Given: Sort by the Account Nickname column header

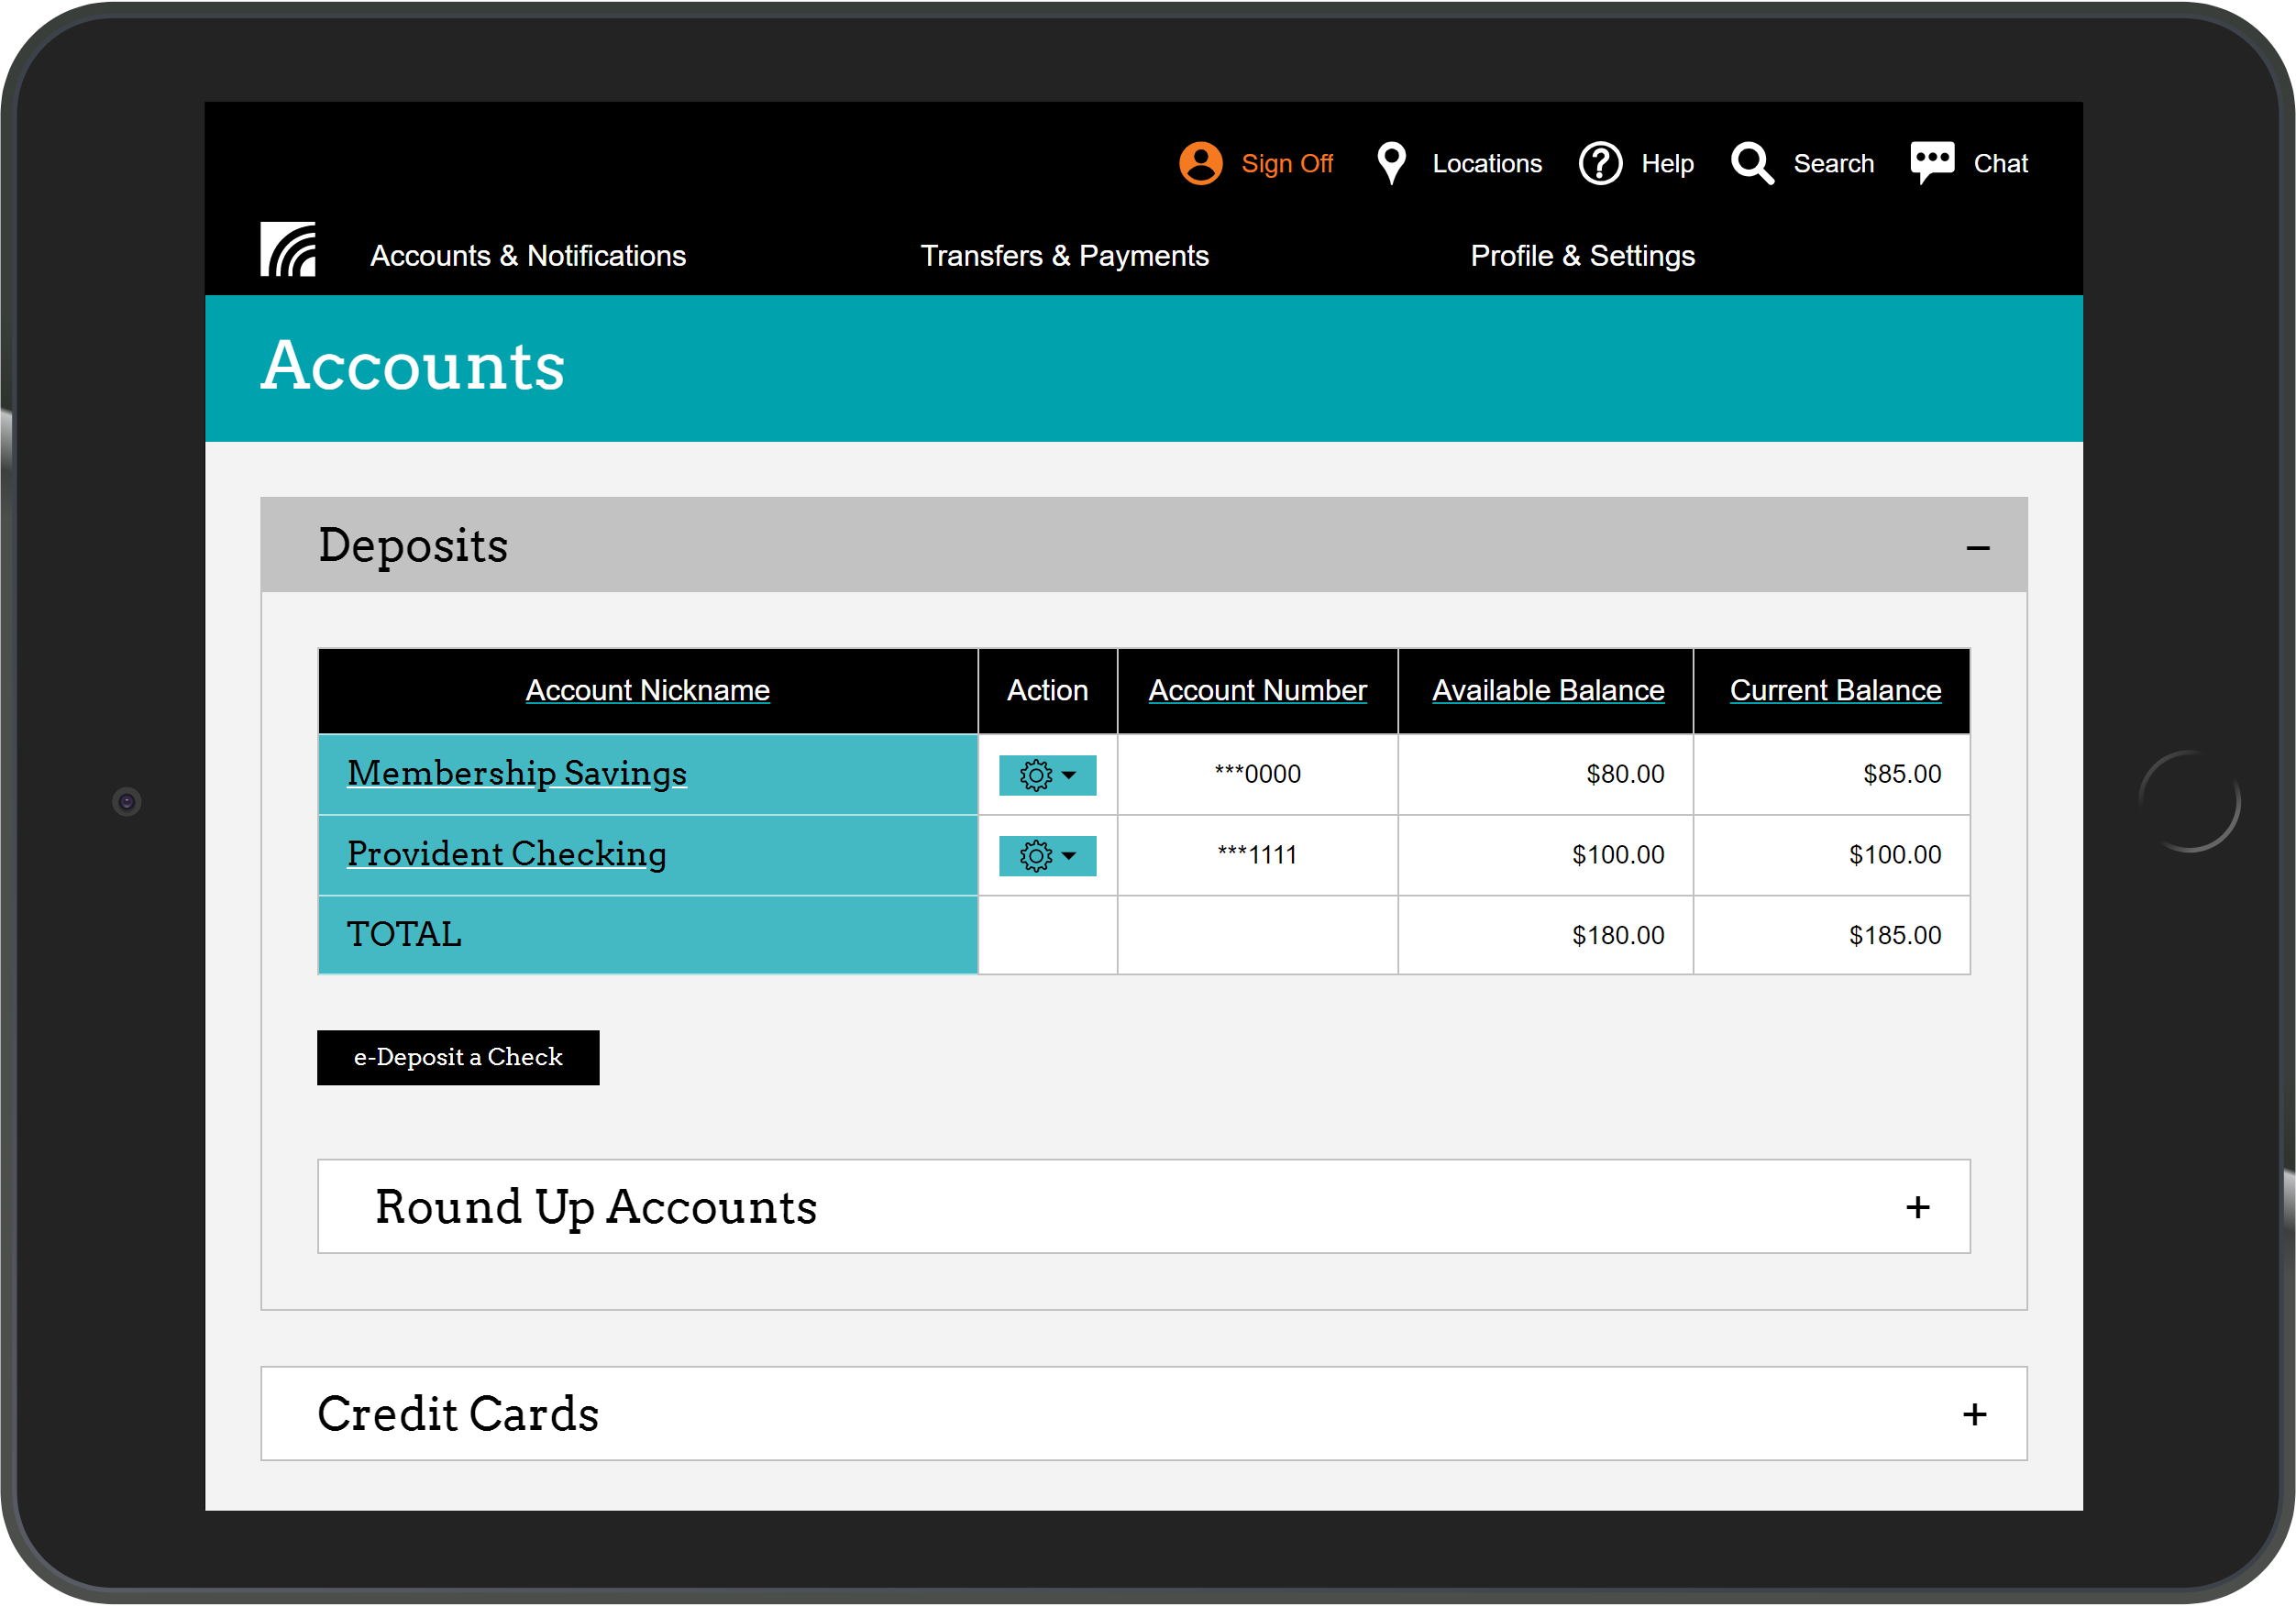Looking at the screenshot, I should tap(648, 690).
